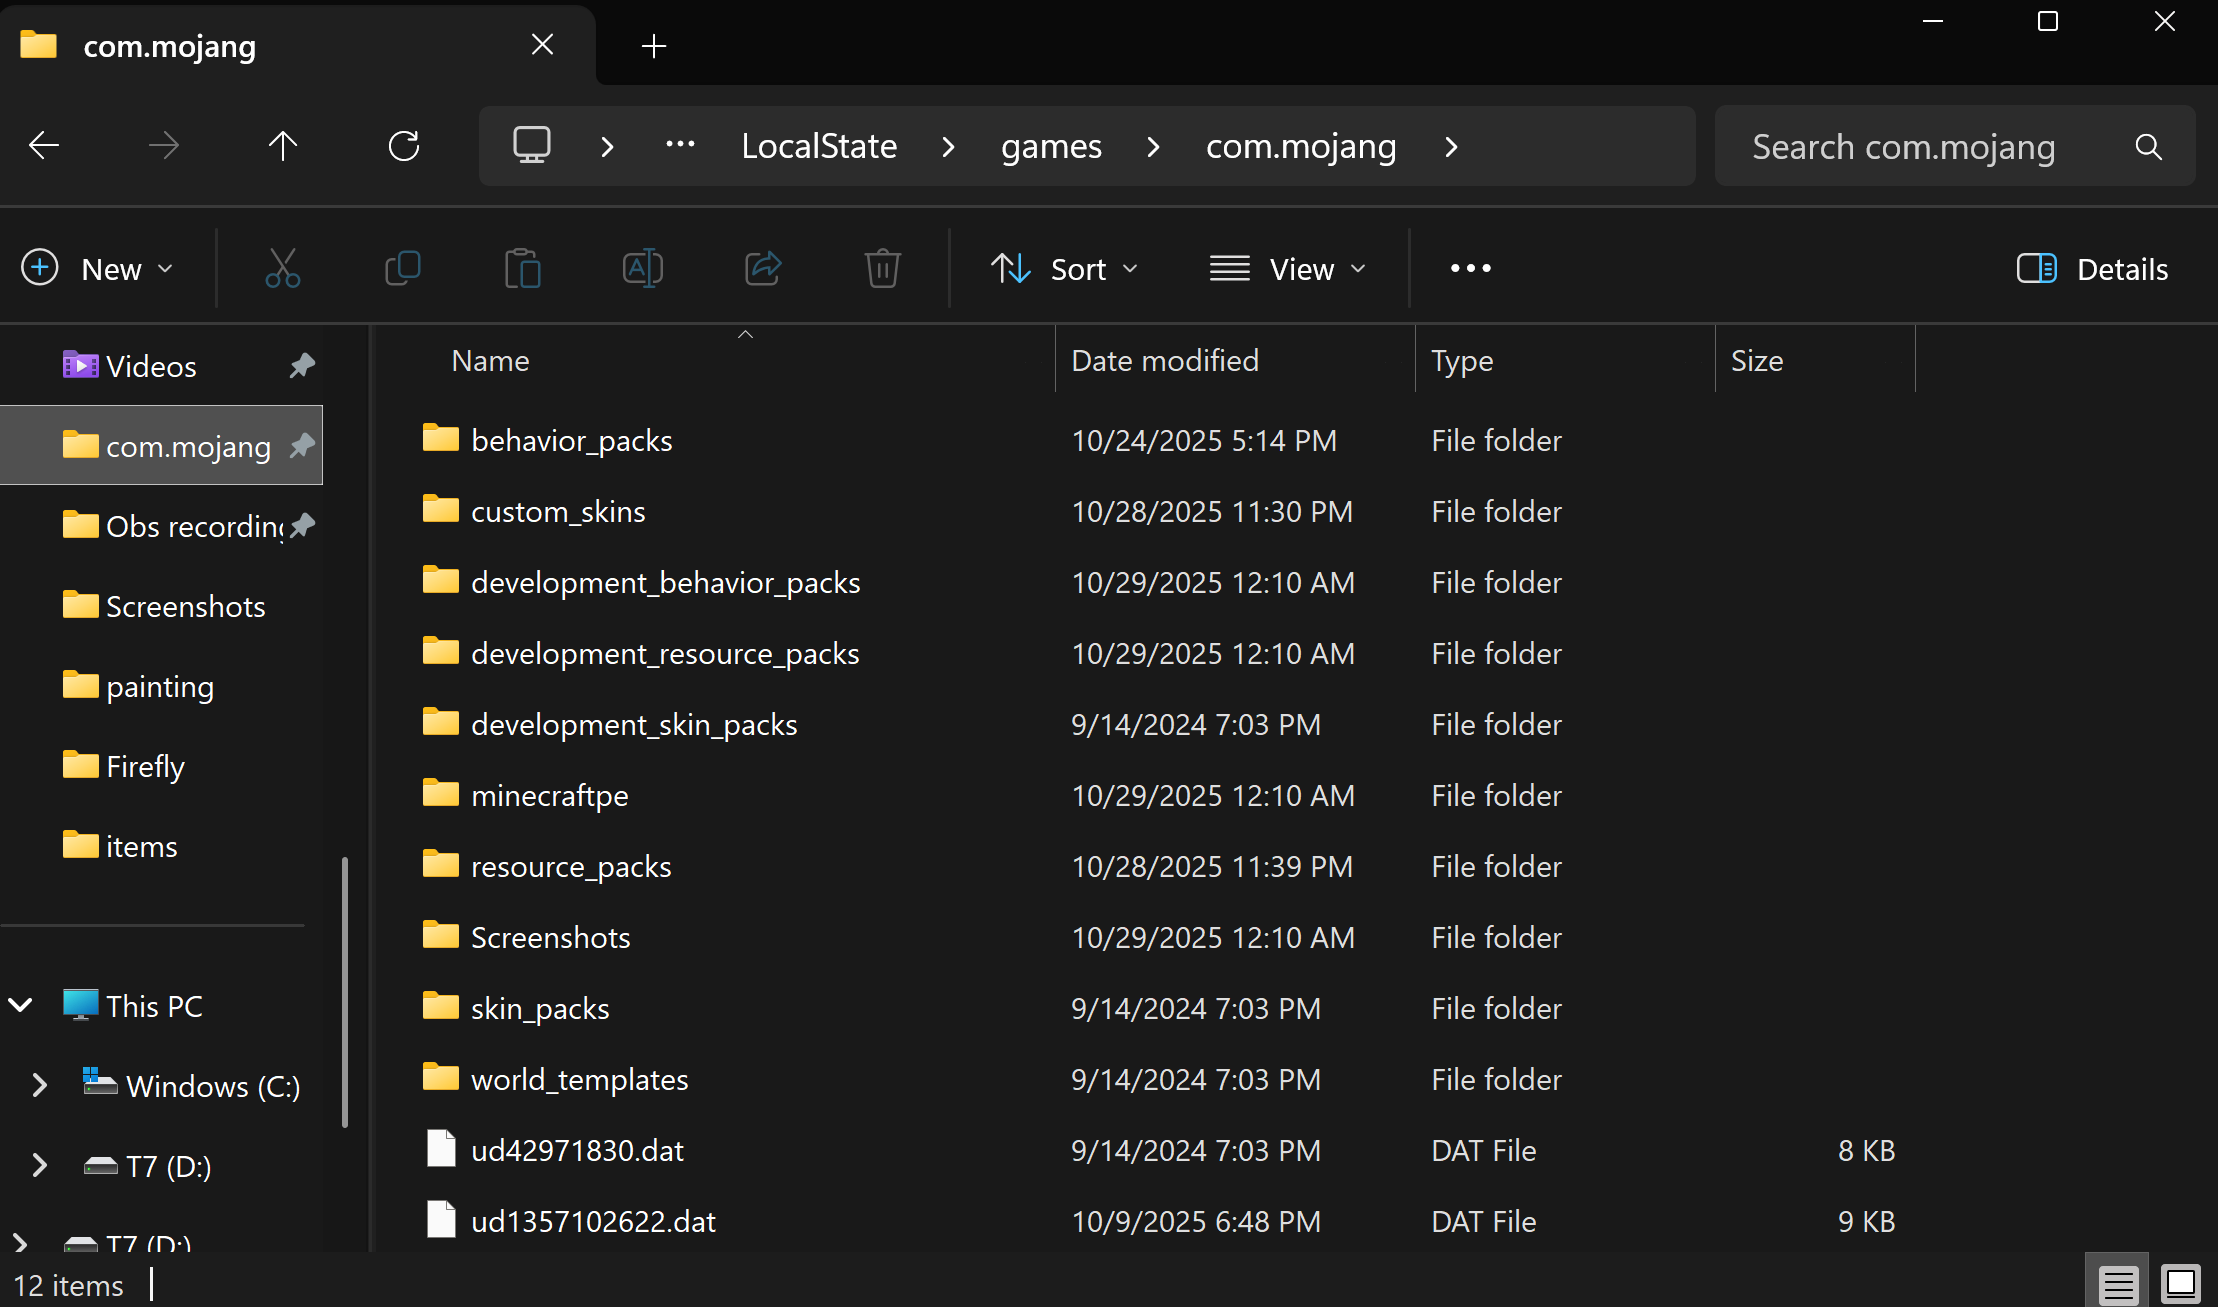Open See more three-dots toolbar menu

[1470, 268]
